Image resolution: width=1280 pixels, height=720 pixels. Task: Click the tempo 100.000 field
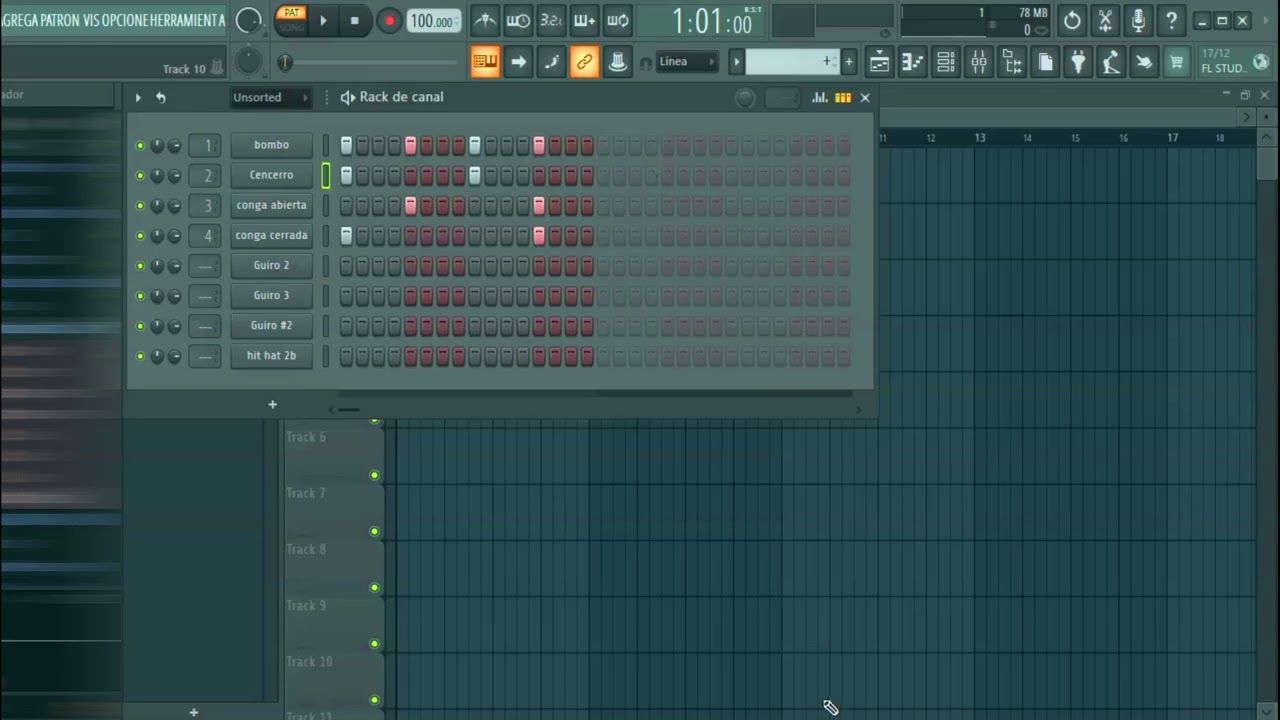(x=434, y=21)
